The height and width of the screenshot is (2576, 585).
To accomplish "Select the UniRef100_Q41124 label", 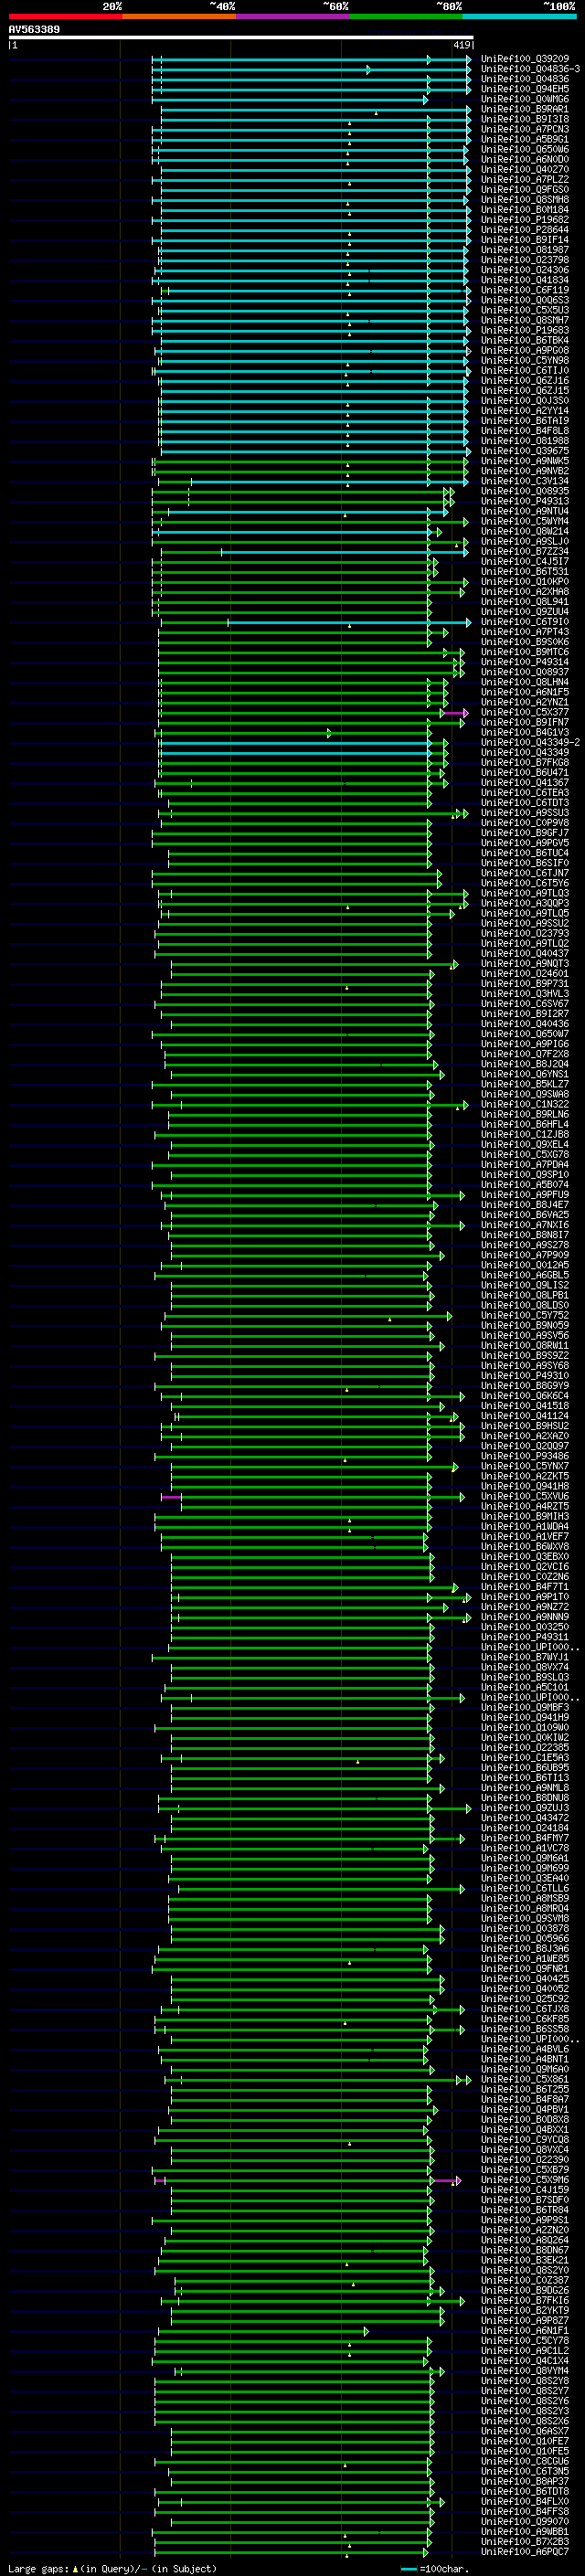I will pos(525,1416).
